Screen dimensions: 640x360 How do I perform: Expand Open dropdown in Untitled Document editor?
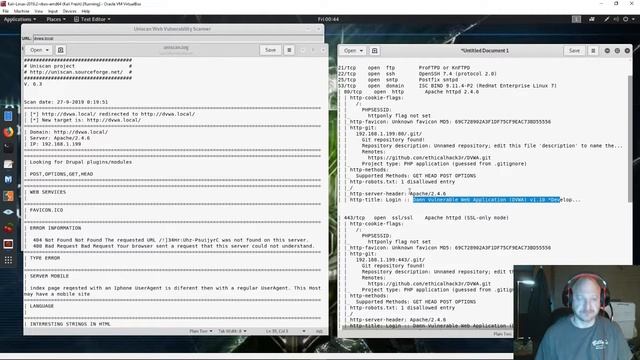click(353, 51)
